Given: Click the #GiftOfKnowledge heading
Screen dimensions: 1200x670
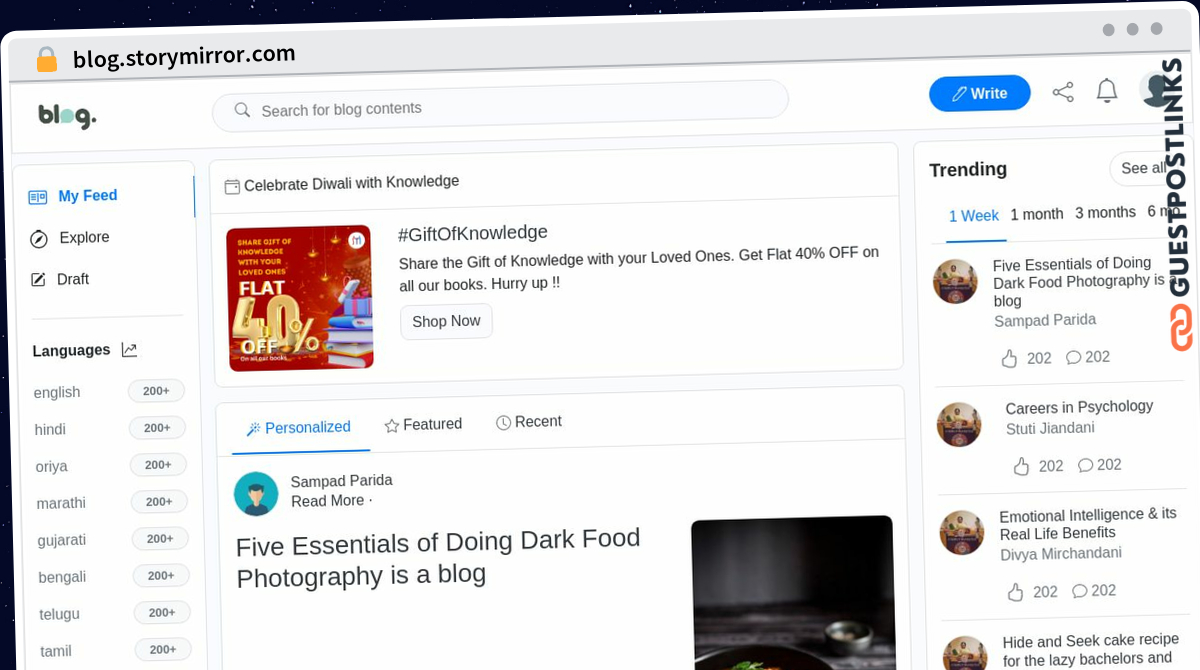Looking at the screenshot, I should pos(473,233).
